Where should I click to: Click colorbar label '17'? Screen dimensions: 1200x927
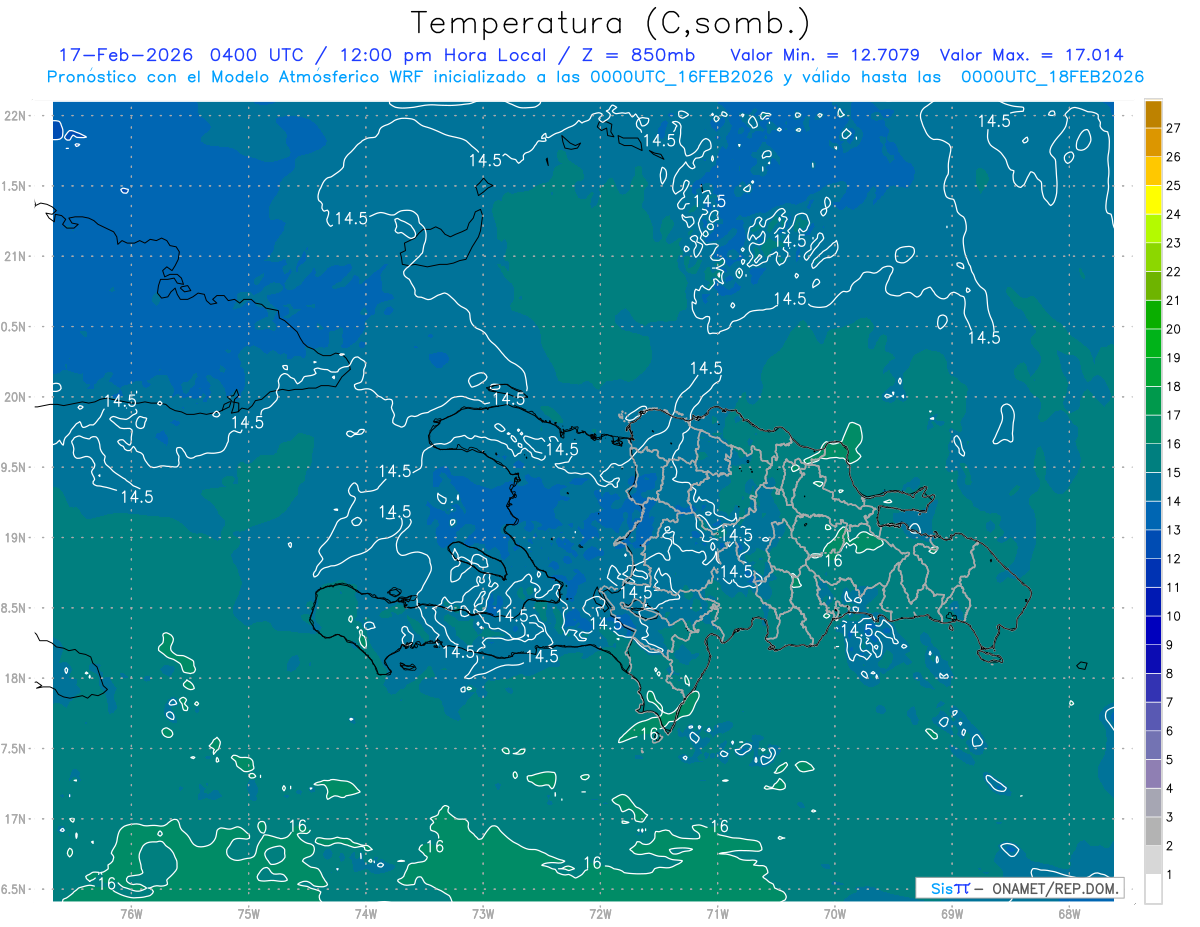[x=1174, y=415]
